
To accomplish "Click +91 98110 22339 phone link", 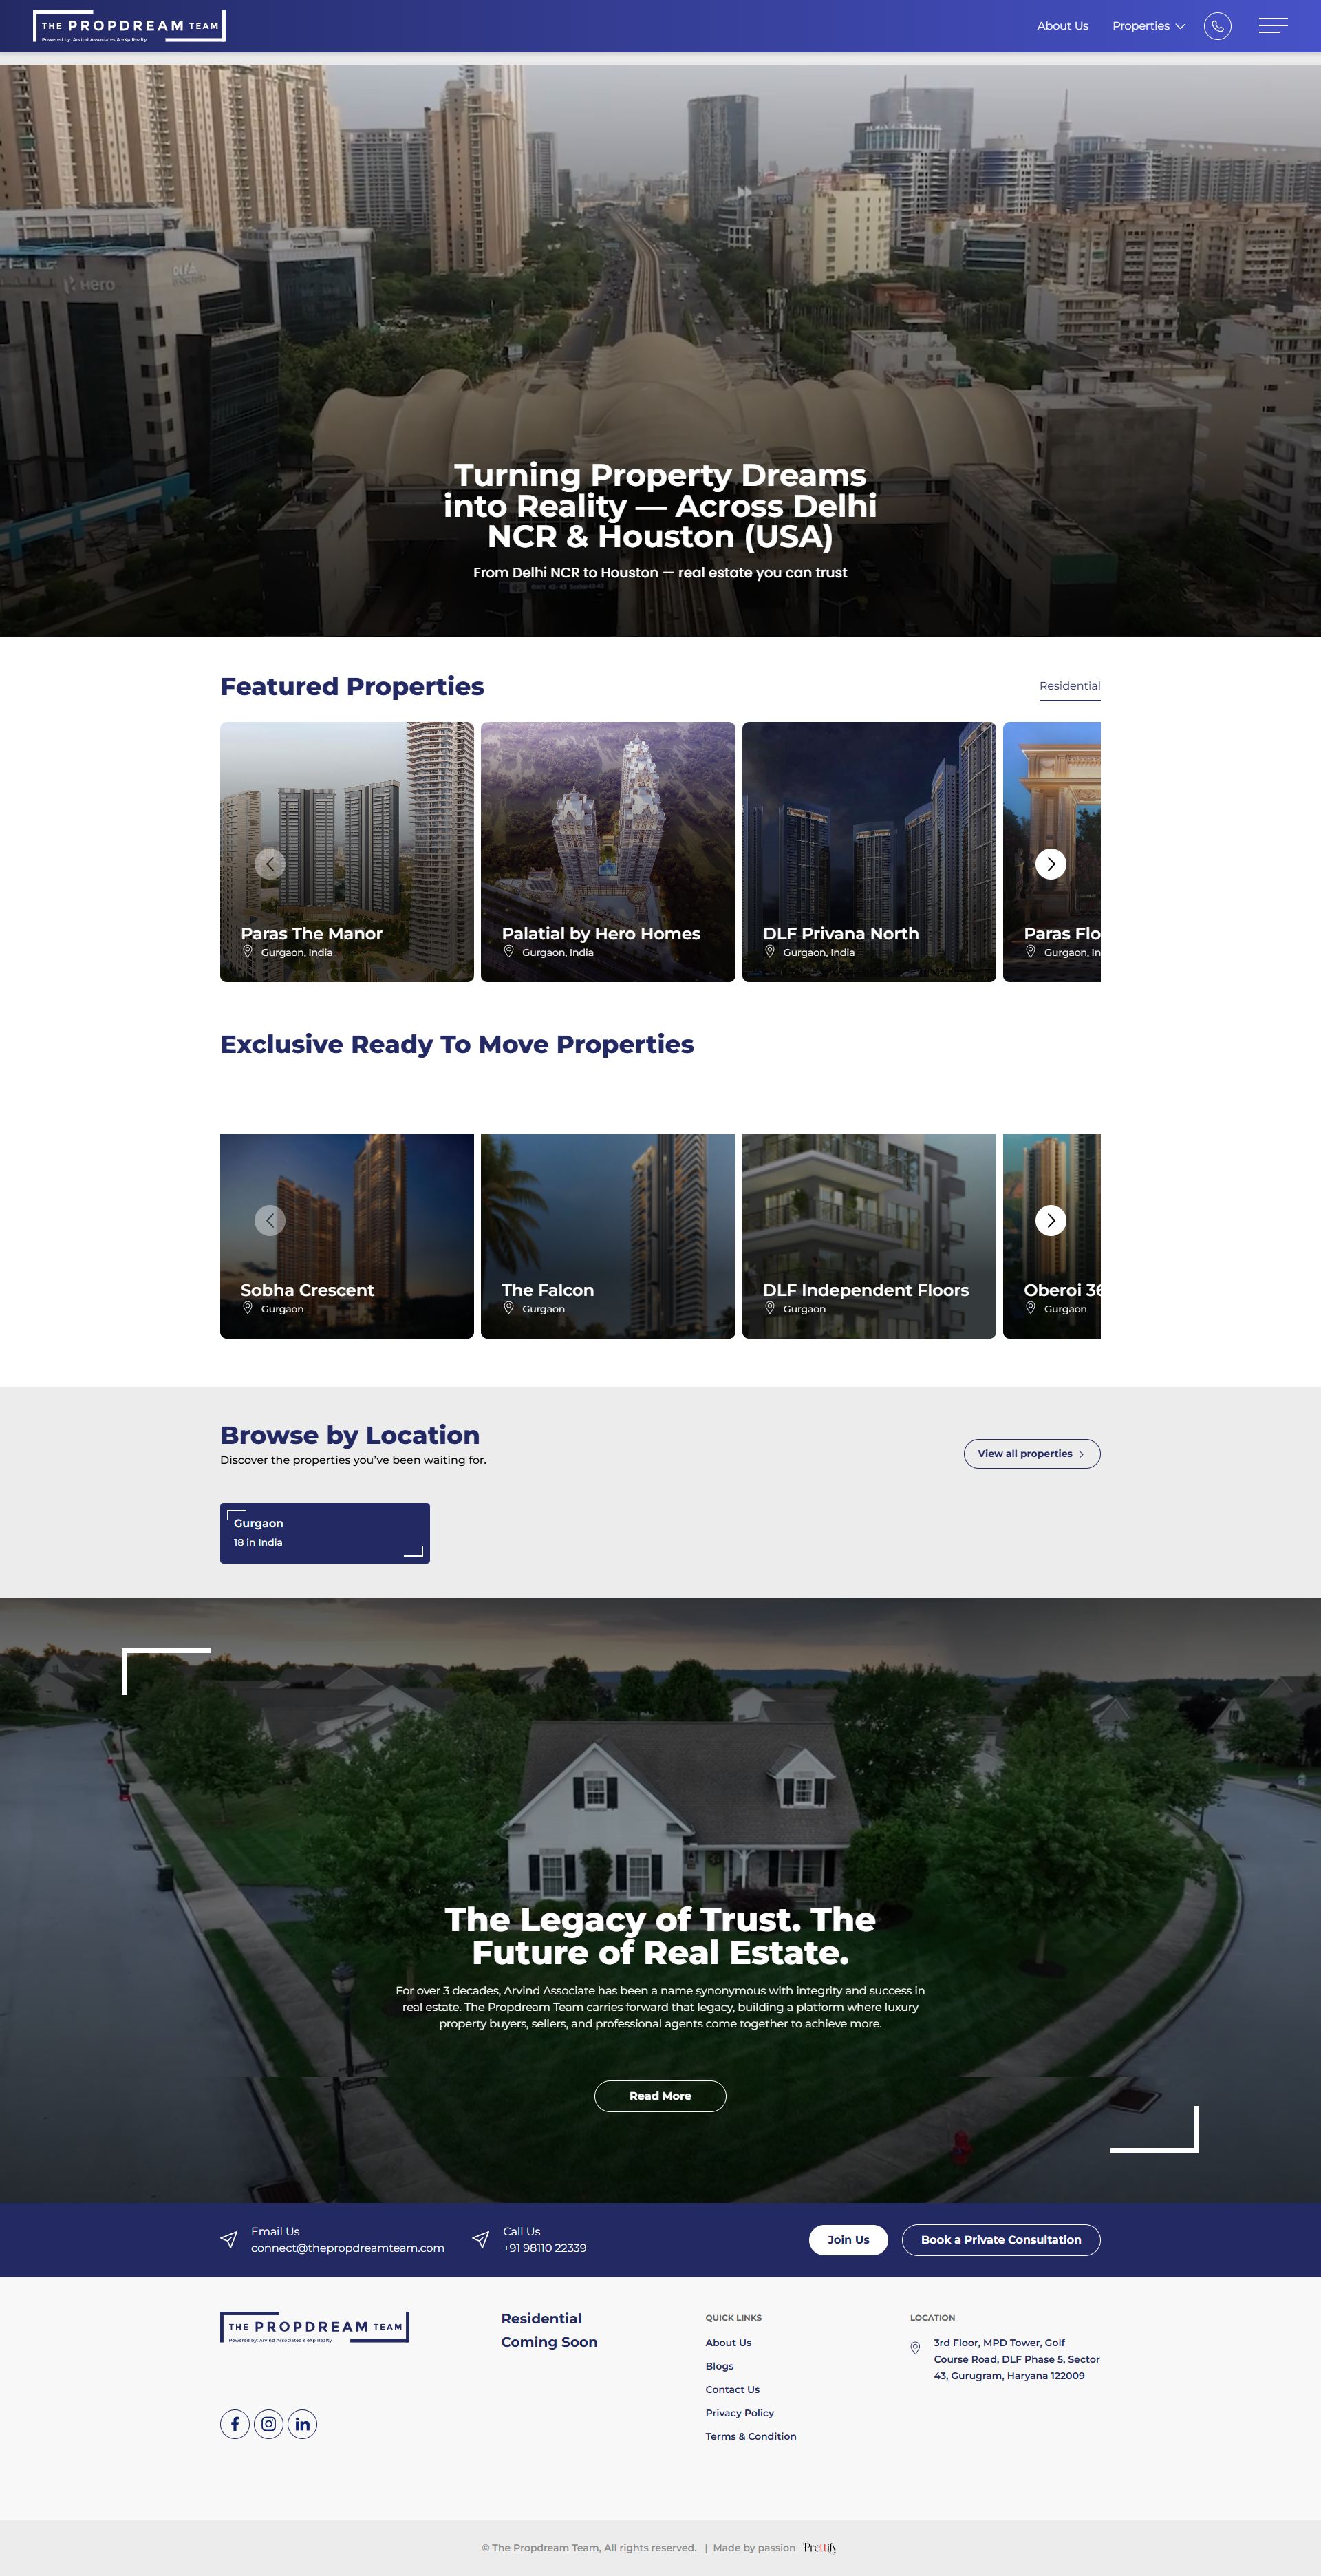I will (x=545, y=2248).
